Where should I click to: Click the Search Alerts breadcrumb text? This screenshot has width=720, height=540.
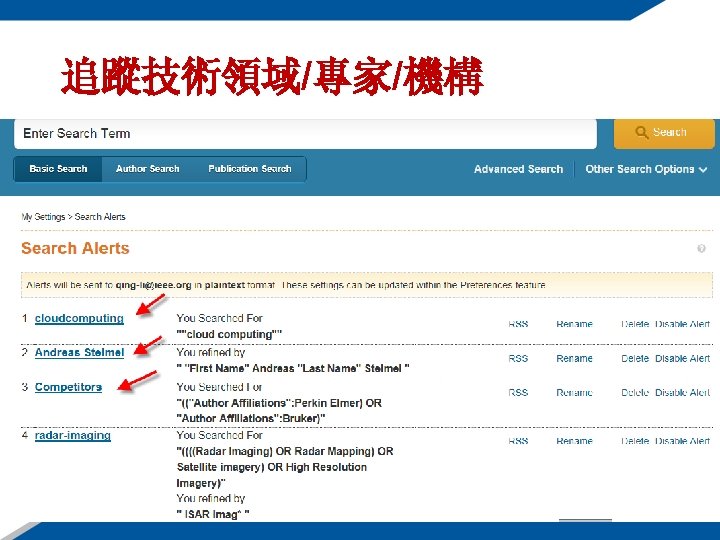tap(100, 217)
